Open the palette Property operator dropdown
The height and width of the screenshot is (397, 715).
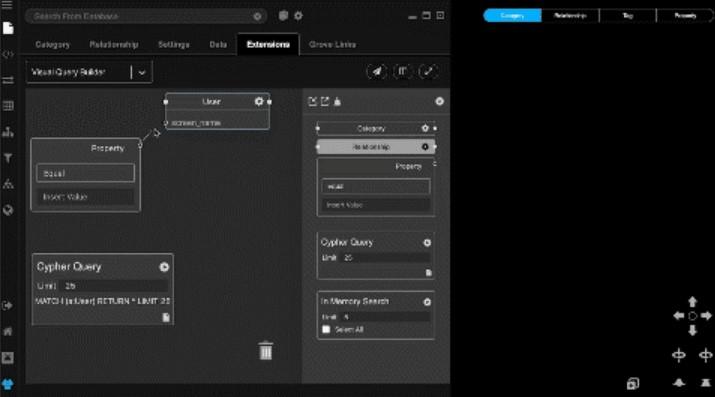pos(375,186)
